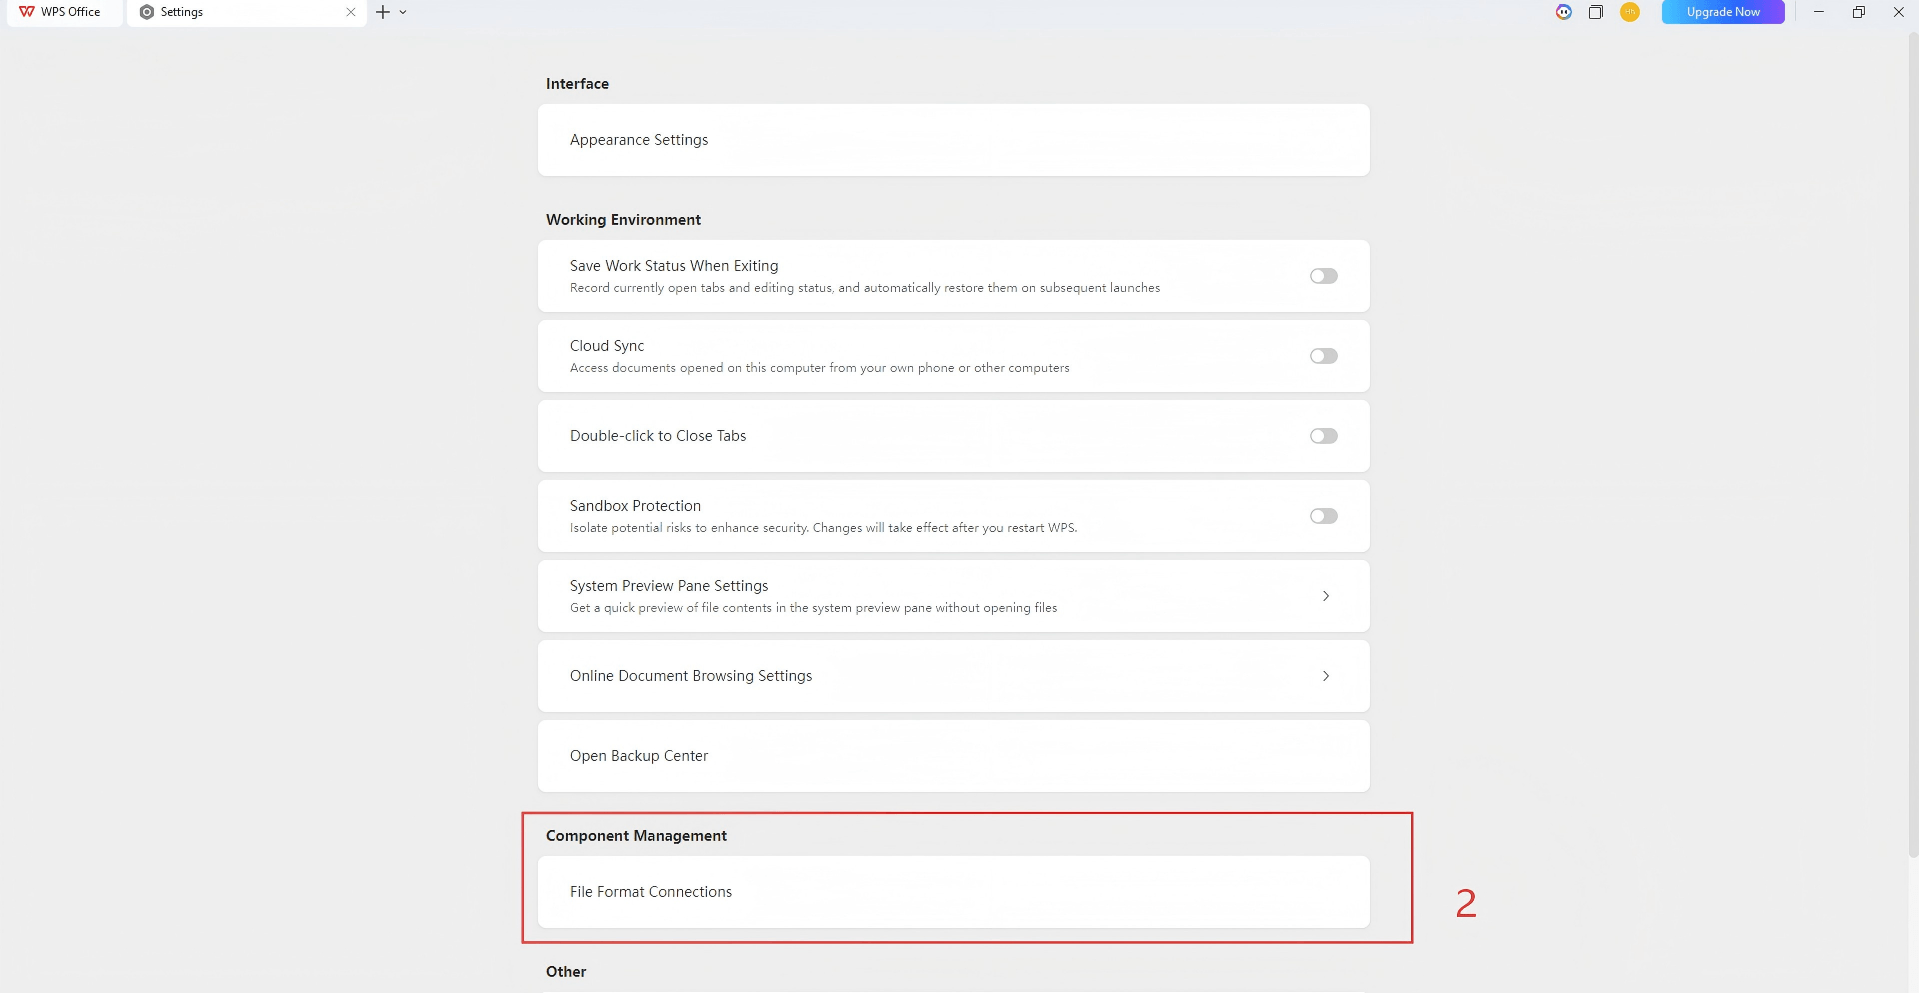Enable Save Work Status When Exiting
Screen dimensions: 1919x993
(1323, 276)
